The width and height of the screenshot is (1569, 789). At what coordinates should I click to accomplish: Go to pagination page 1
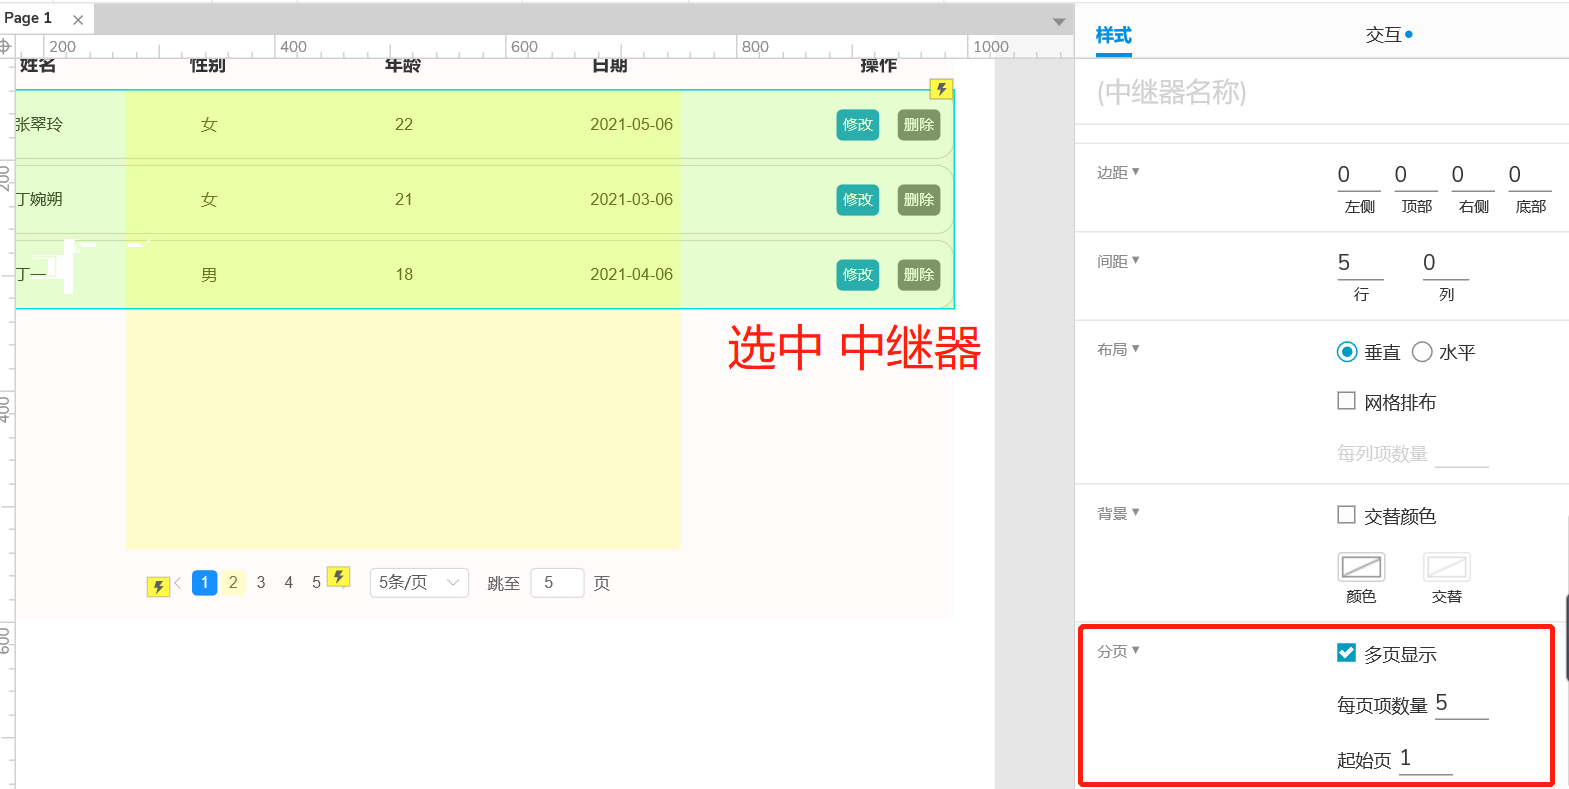pos(205,582)
